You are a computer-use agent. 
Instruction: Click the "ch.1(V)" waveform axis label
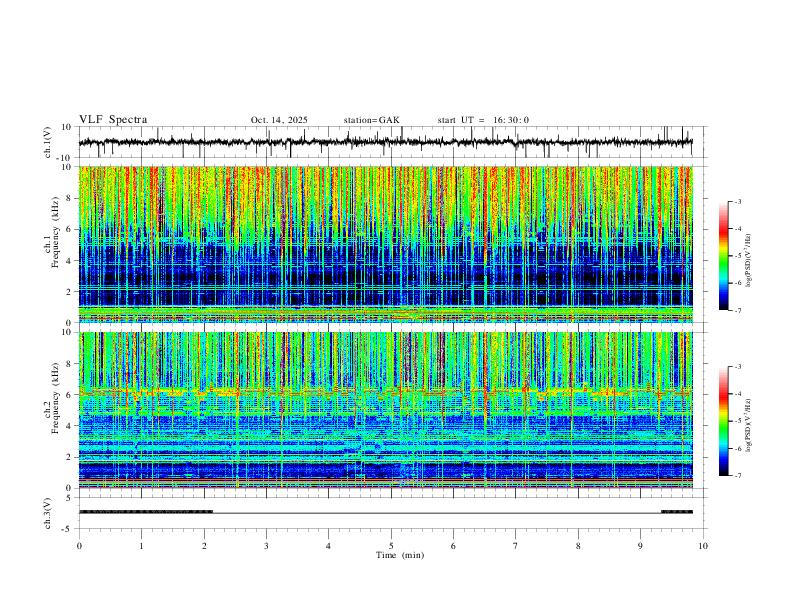[48, 142]
